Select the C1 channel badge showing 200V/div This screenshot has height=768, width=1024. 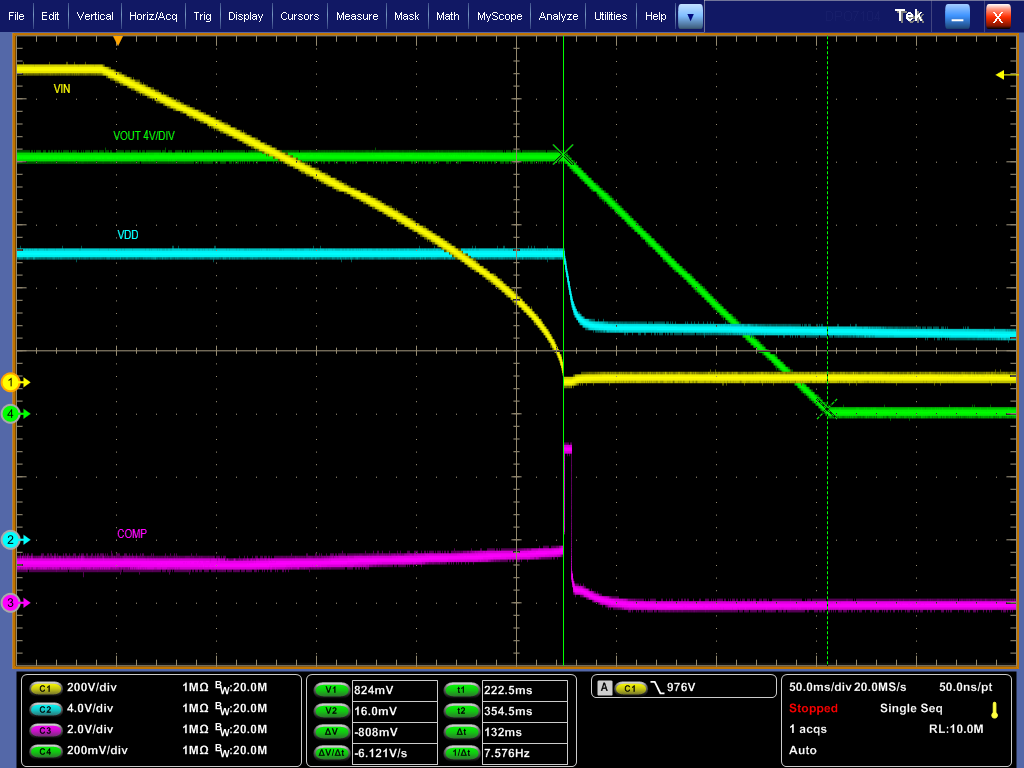point(44,689)
